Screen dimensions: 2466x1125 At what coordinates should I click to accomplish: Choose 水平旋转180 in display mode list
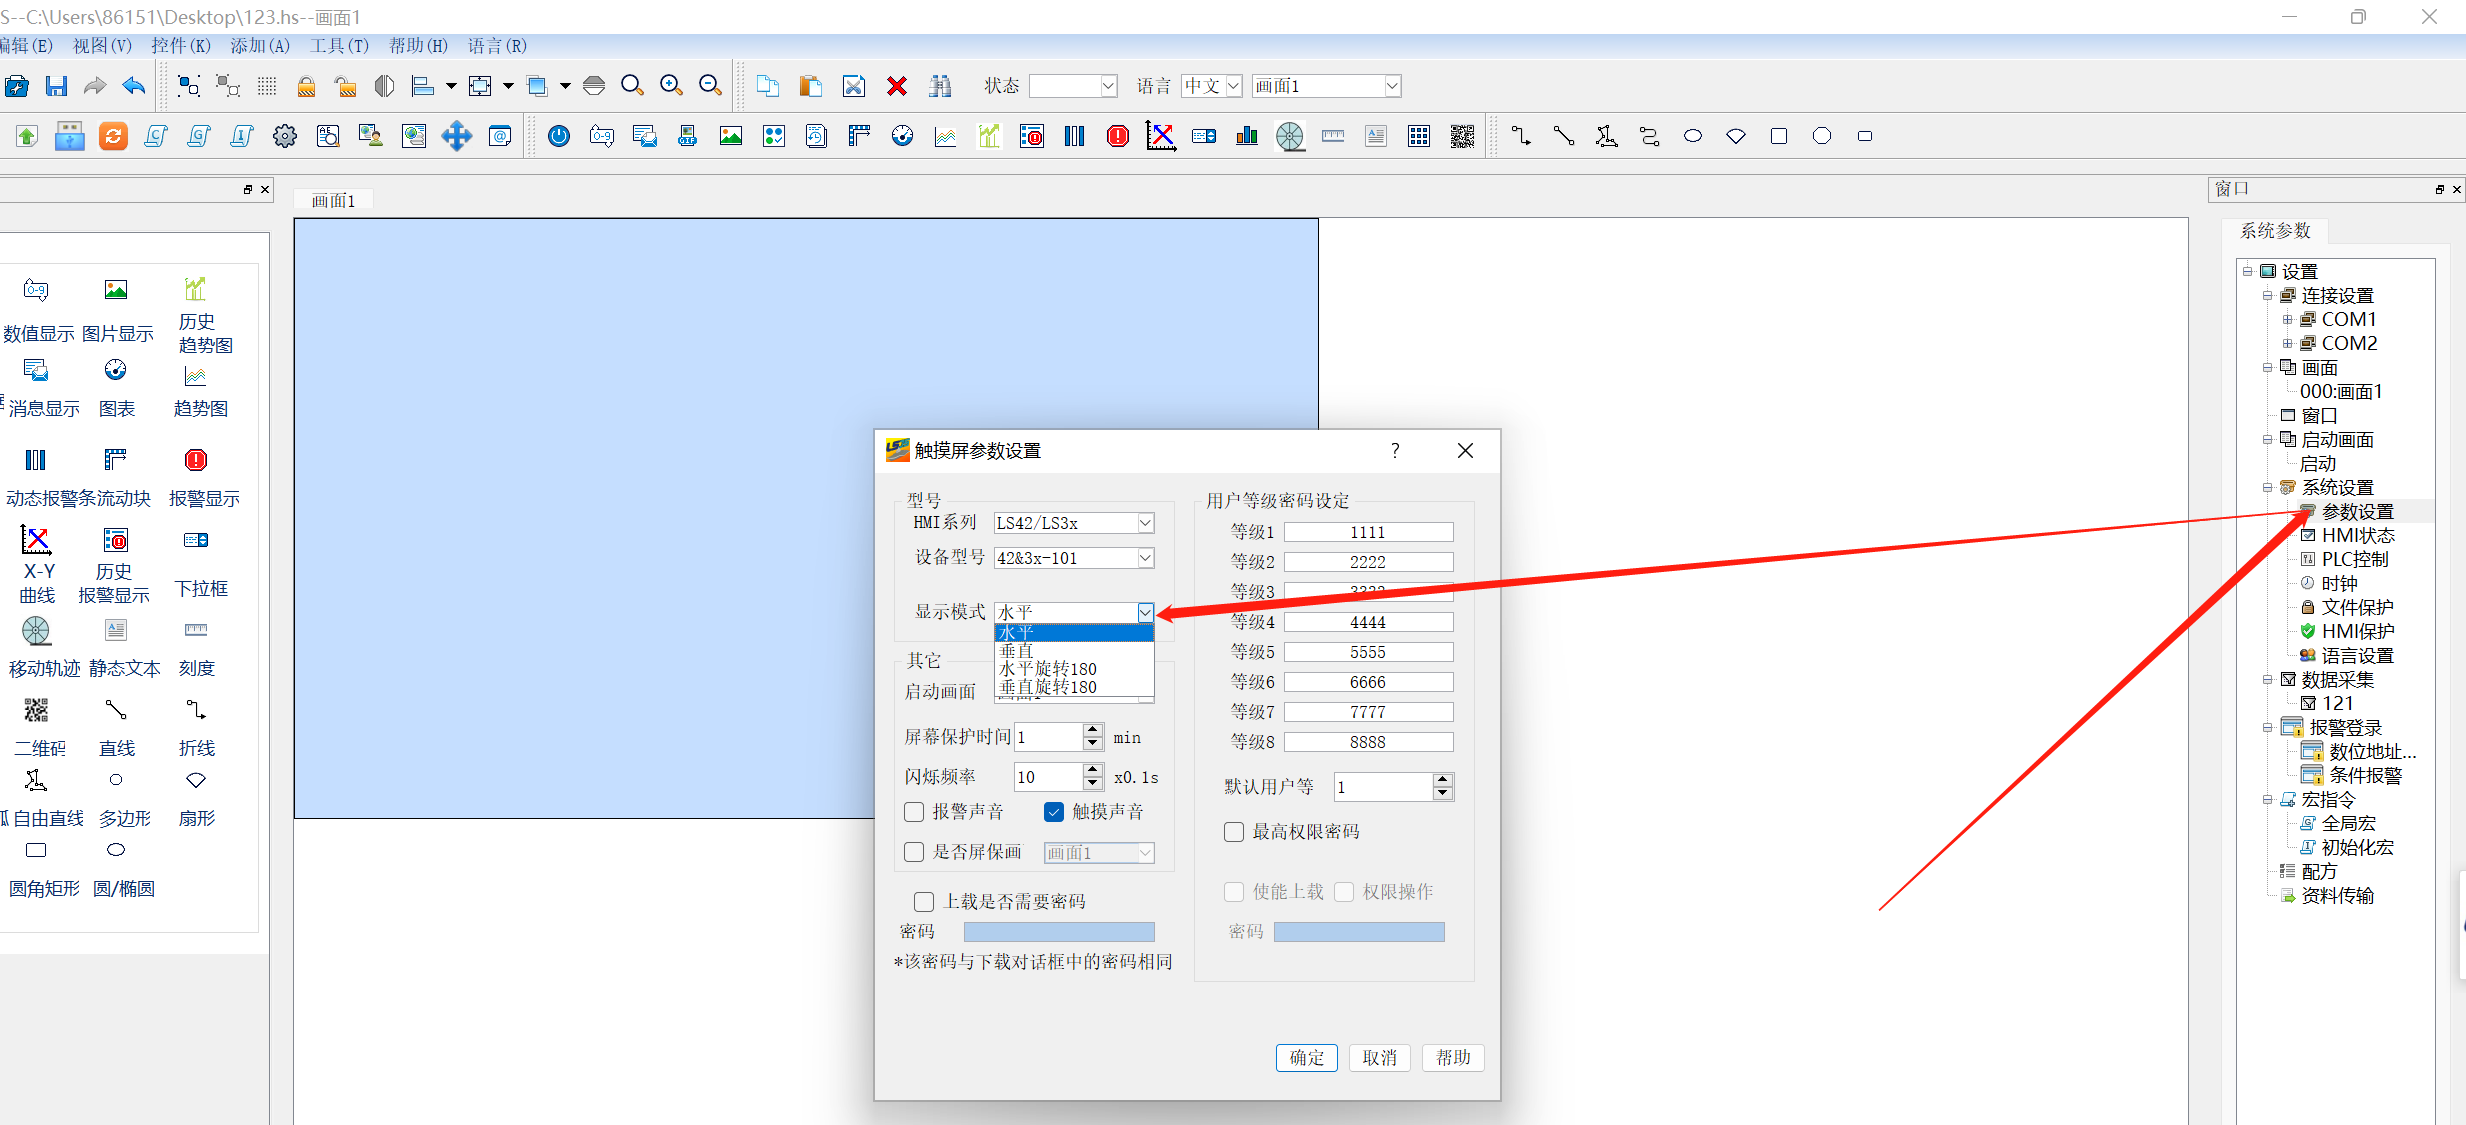point(1074,669)
